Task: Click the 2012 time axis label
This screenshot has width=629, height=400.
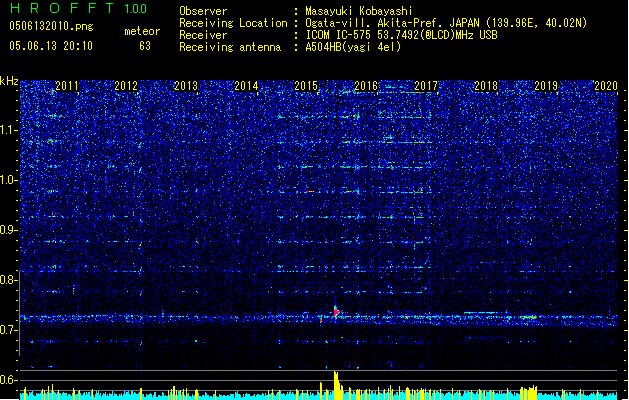Action: pyautogui.click(x=126, y=86)
